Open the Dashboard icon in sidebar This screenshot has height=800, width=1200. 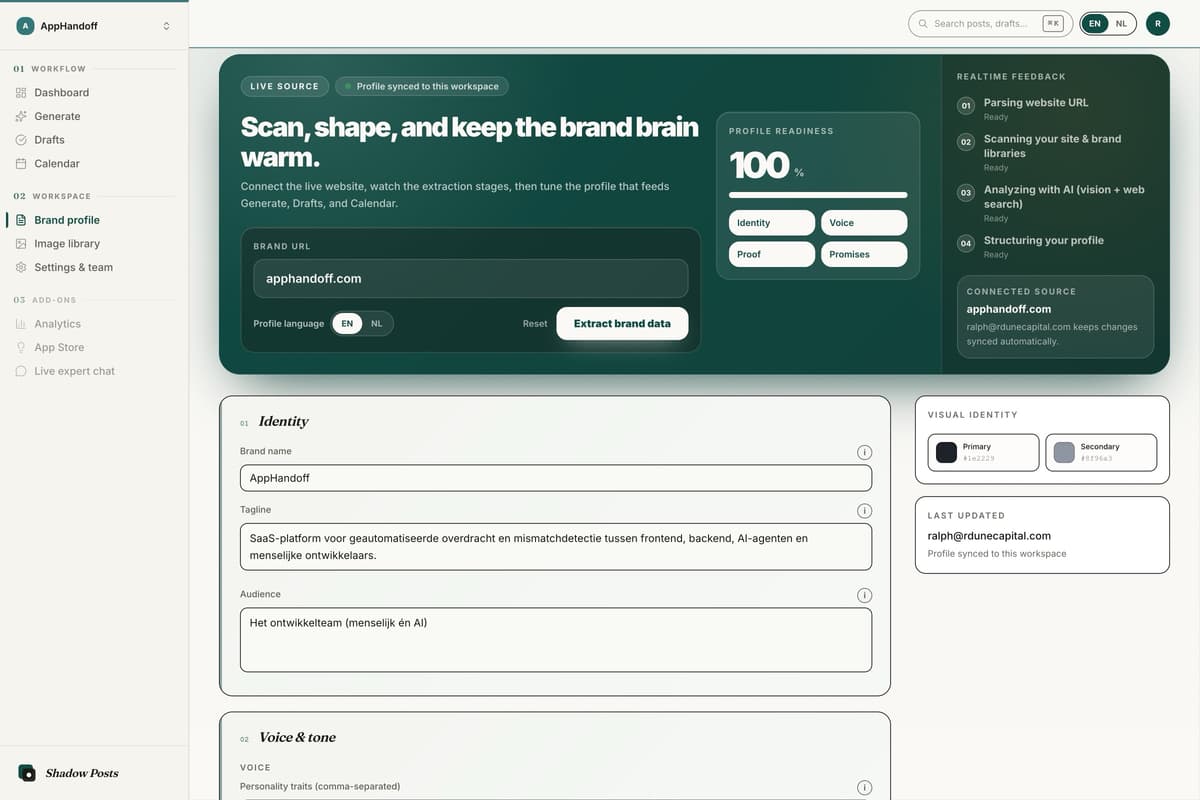pyautogui.click(x=21, y=92)
